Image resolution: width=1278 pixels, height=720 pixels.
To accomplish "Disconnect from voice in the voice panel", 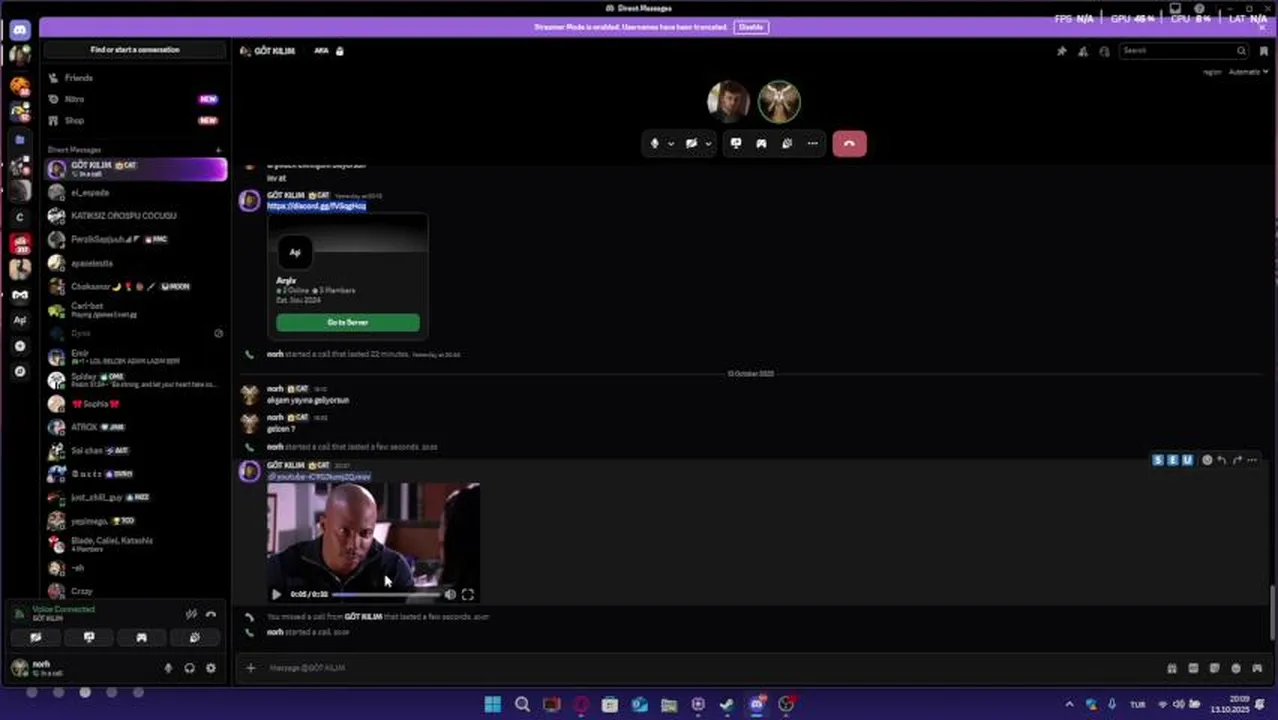I will tap(211, 614).
